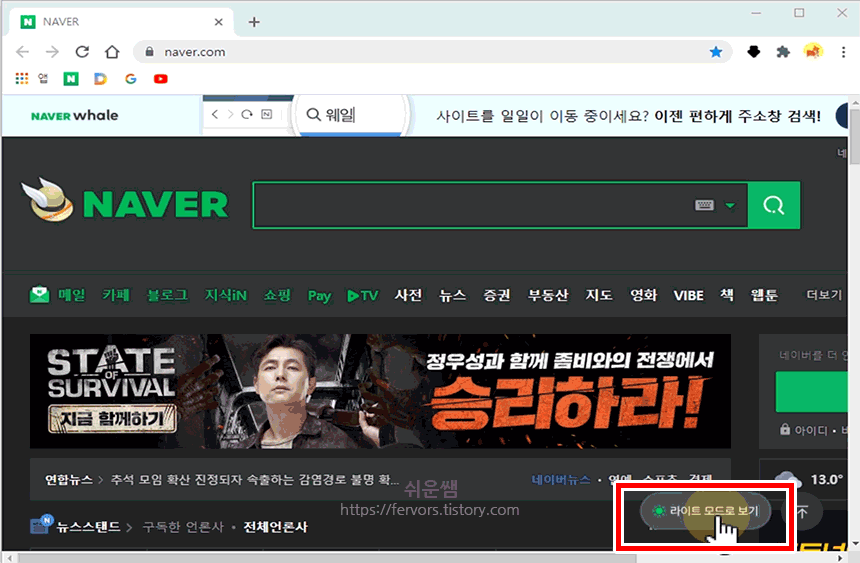Open 카페 from the service menu

116,295
